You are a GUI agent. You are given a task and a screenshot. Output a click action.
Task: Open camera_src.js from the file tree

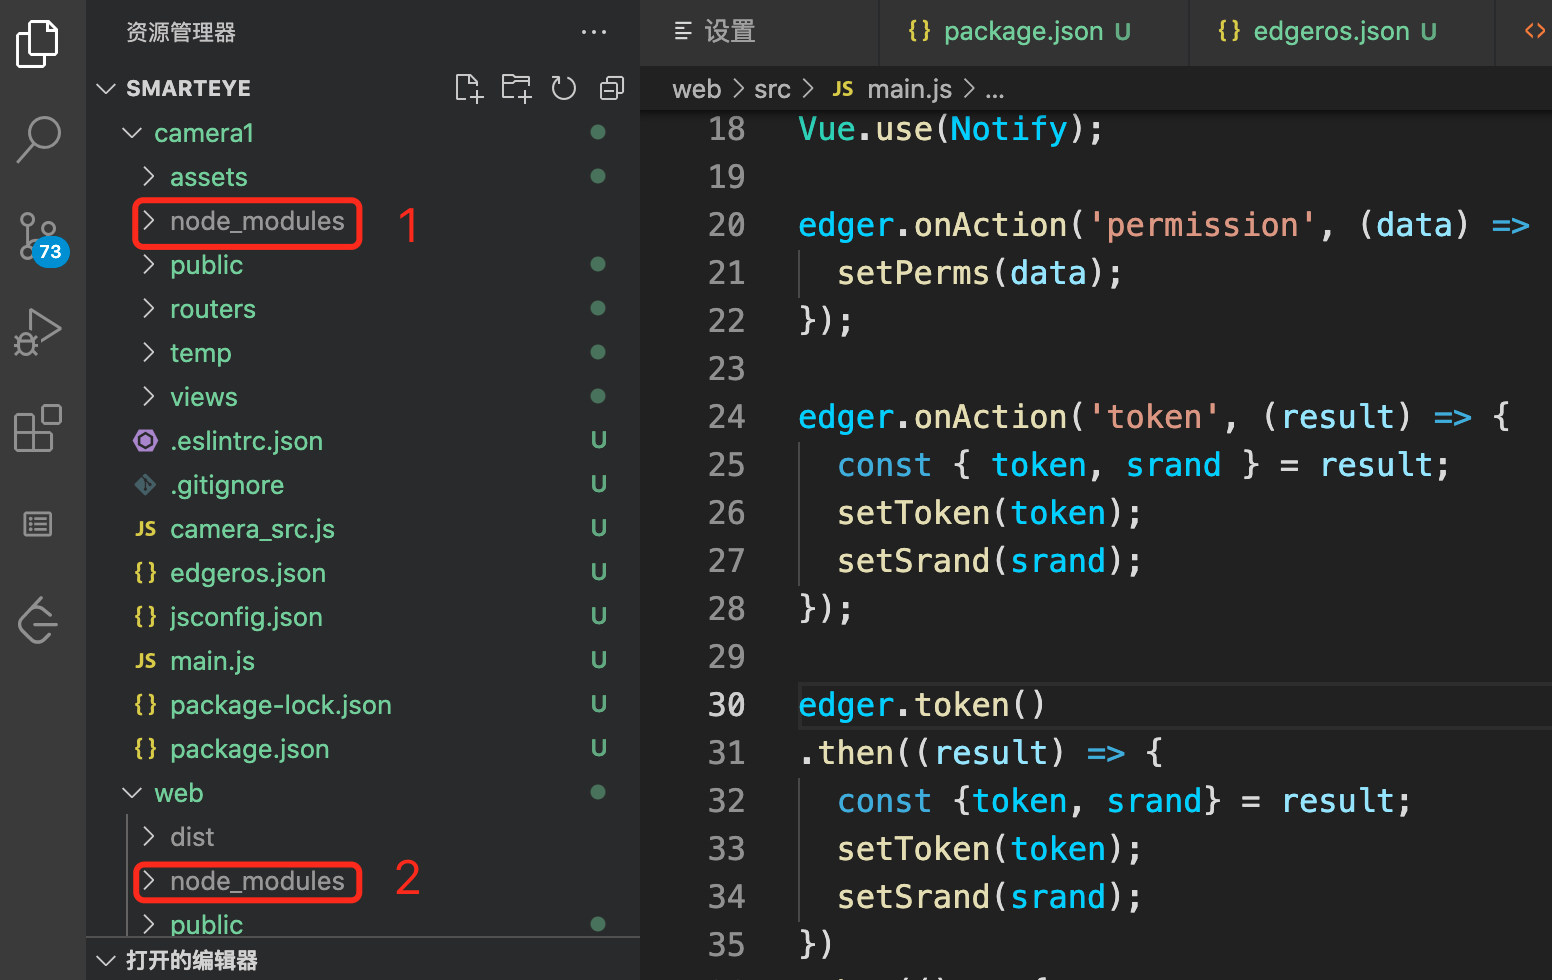click(252, 529)
